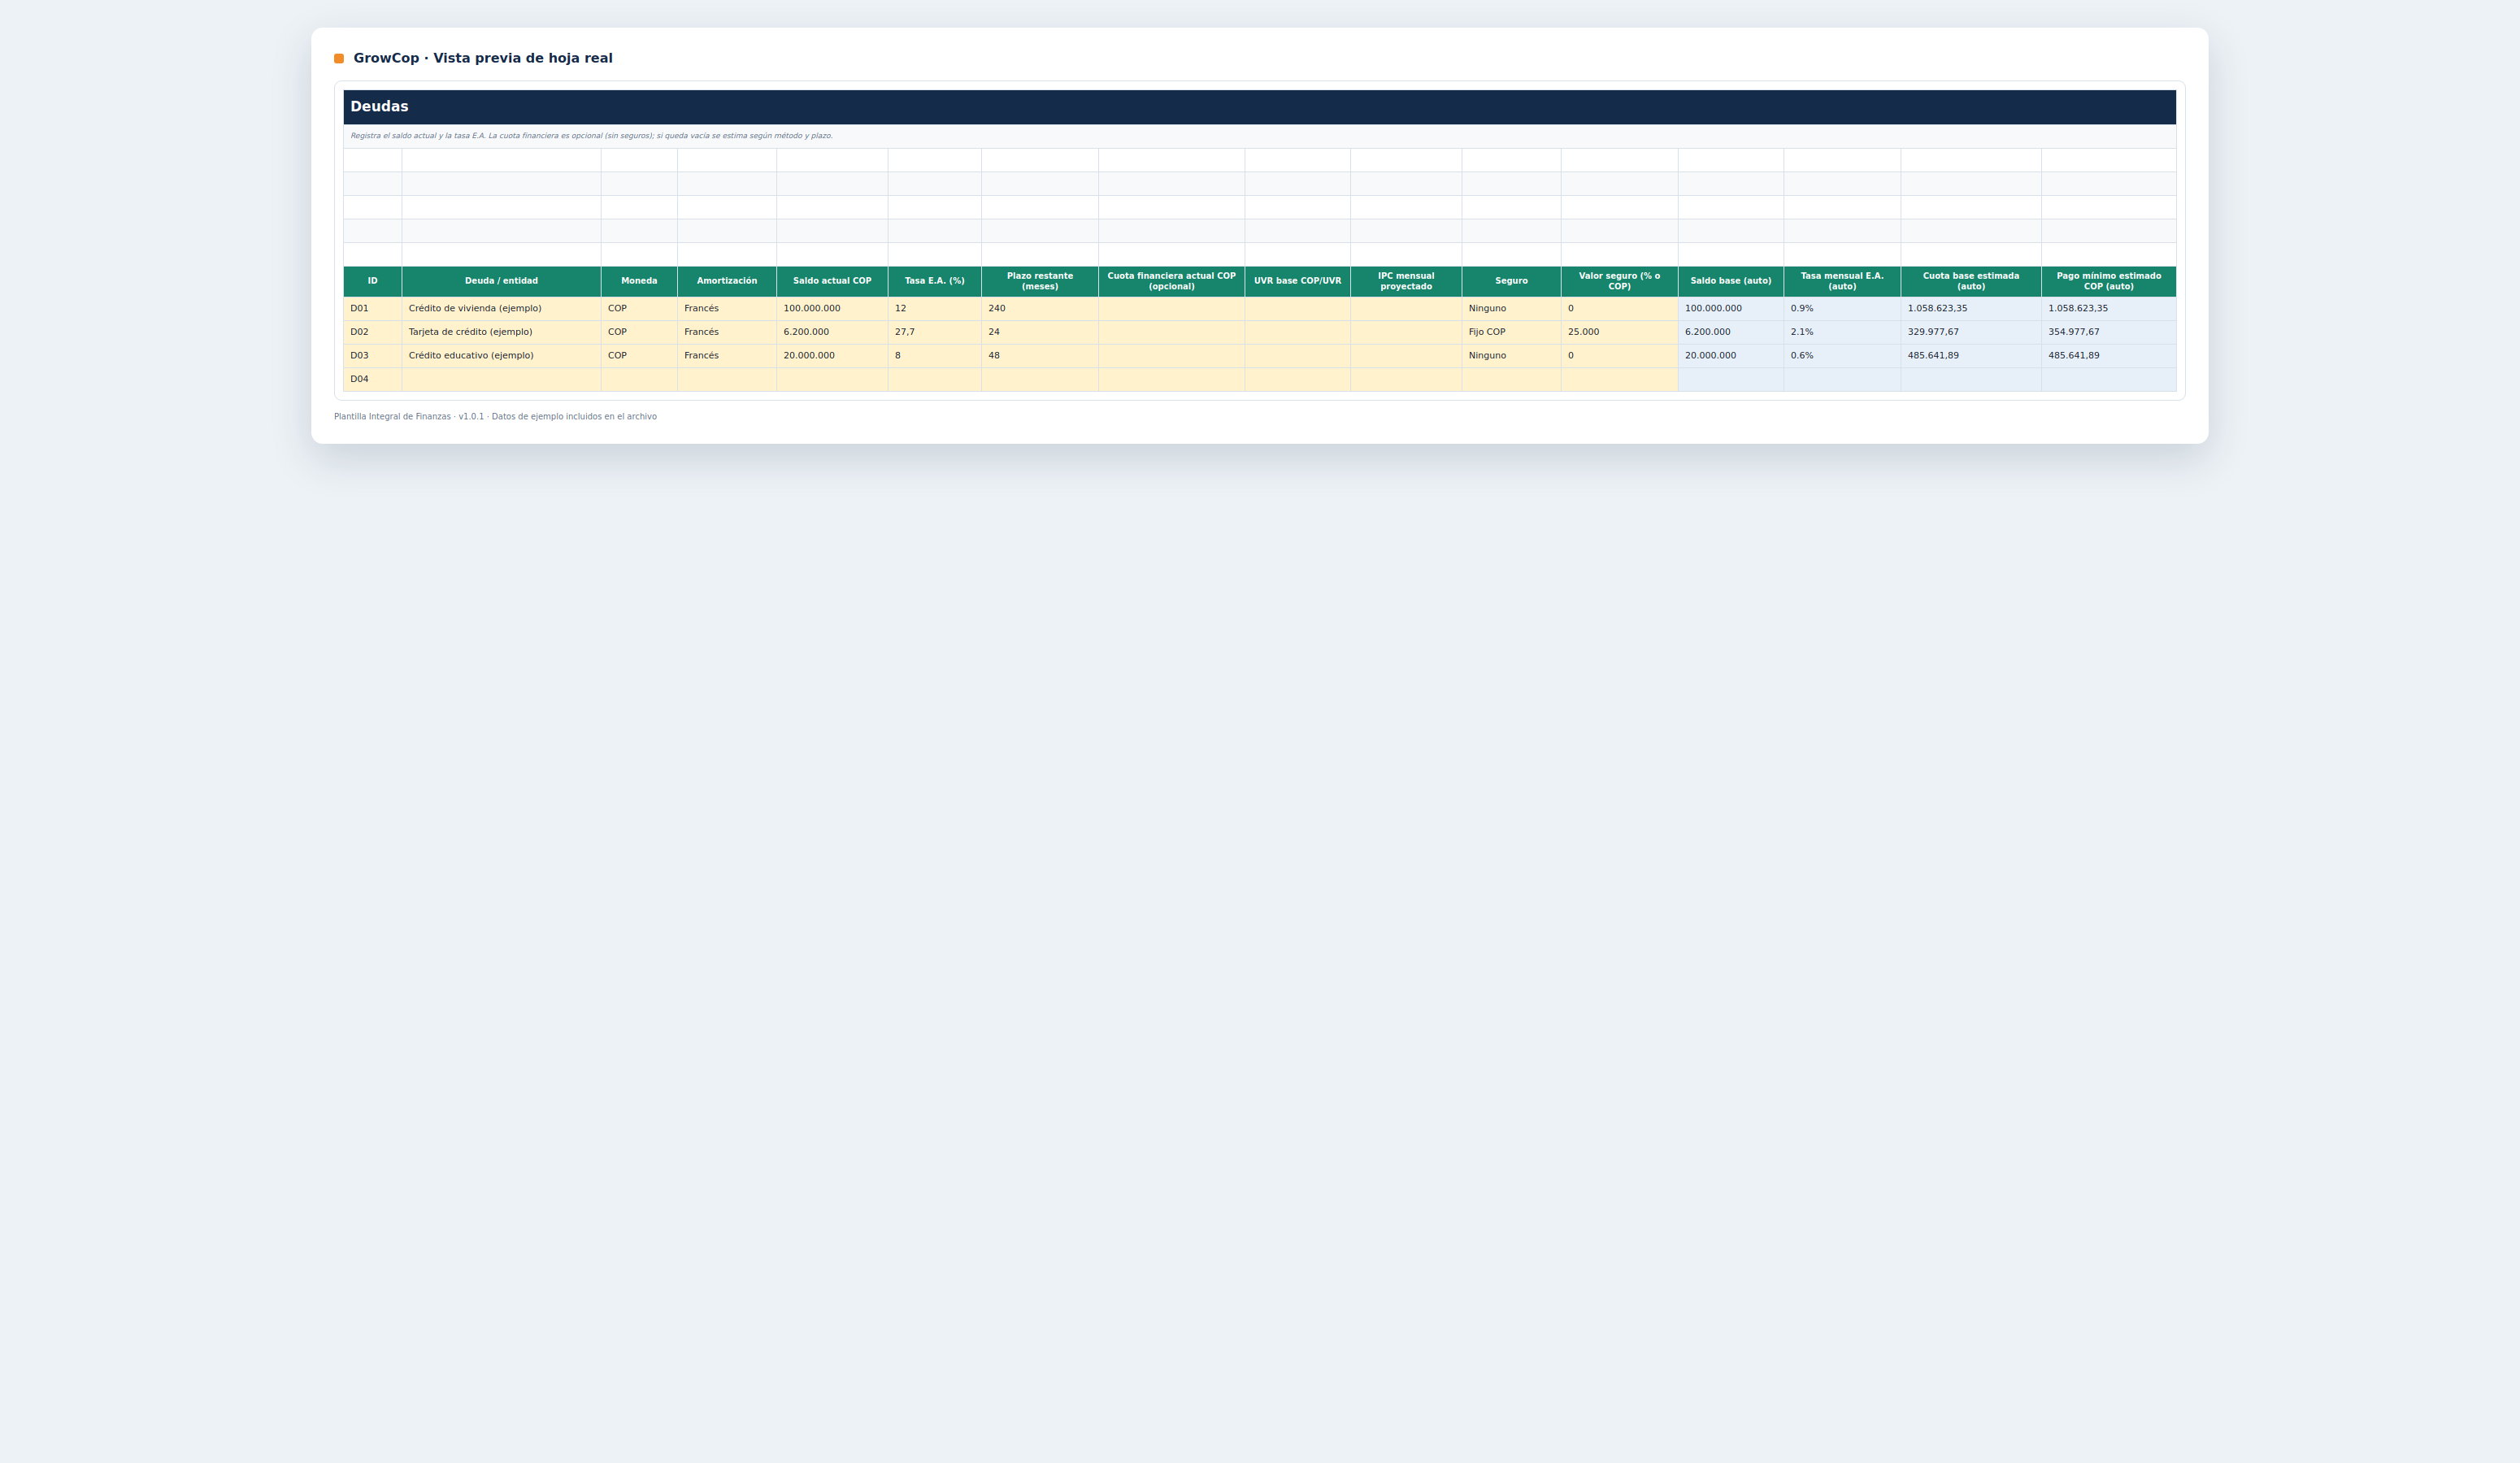2520x1463 pixels.
Task: Click the saldo actual value 100.000.000 in the D01 row
Action: pos(832,309)
